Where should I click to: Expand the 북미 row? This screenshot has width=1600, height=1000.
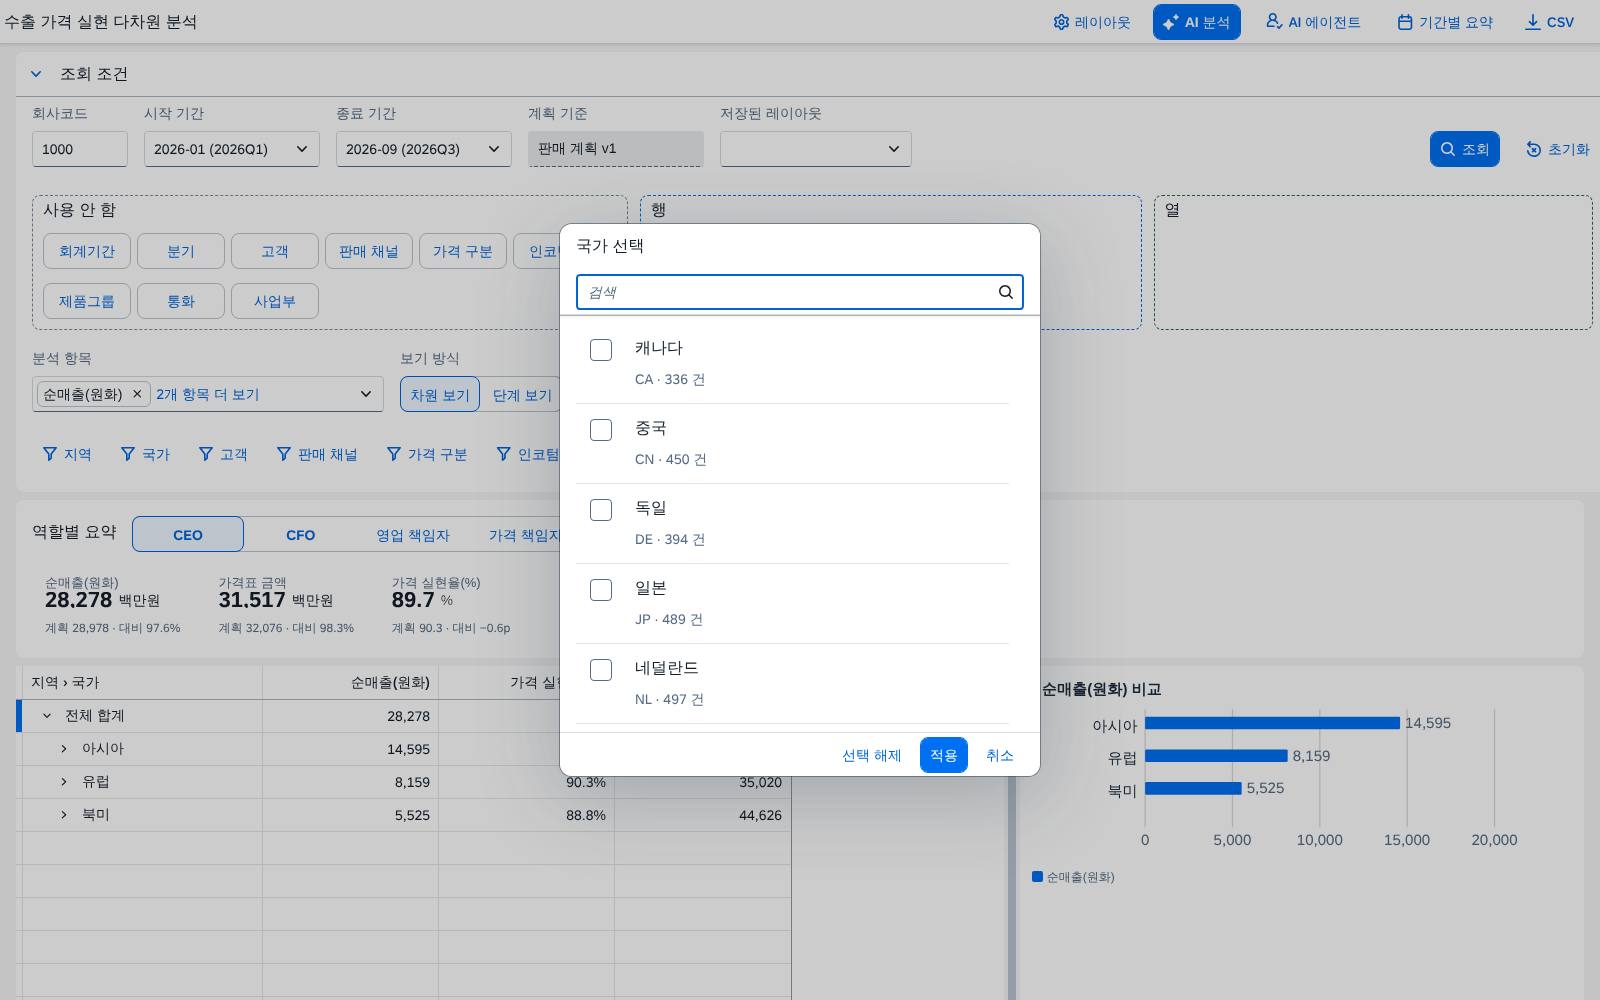pos(64,815)
